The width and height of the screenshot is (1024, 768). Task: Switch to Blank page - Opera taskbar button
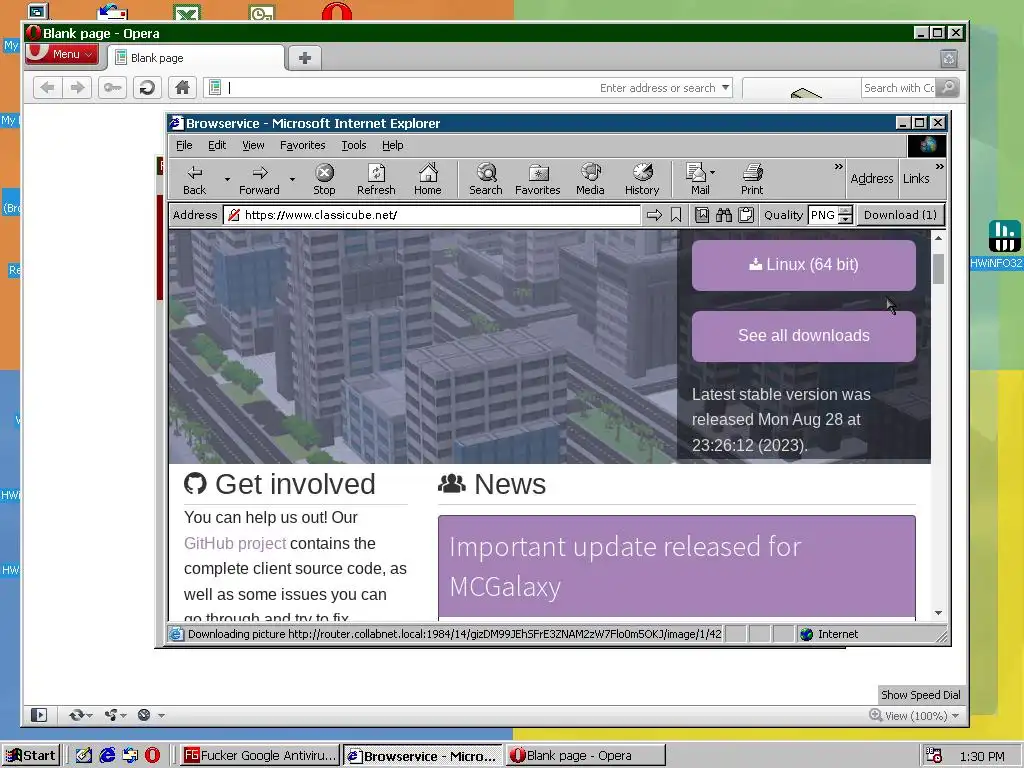click(x=586, y=756)
